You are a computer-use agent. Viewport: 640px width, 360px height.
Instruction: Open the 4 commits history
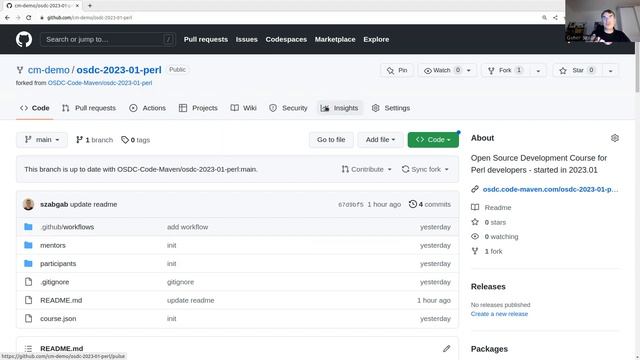430,204
